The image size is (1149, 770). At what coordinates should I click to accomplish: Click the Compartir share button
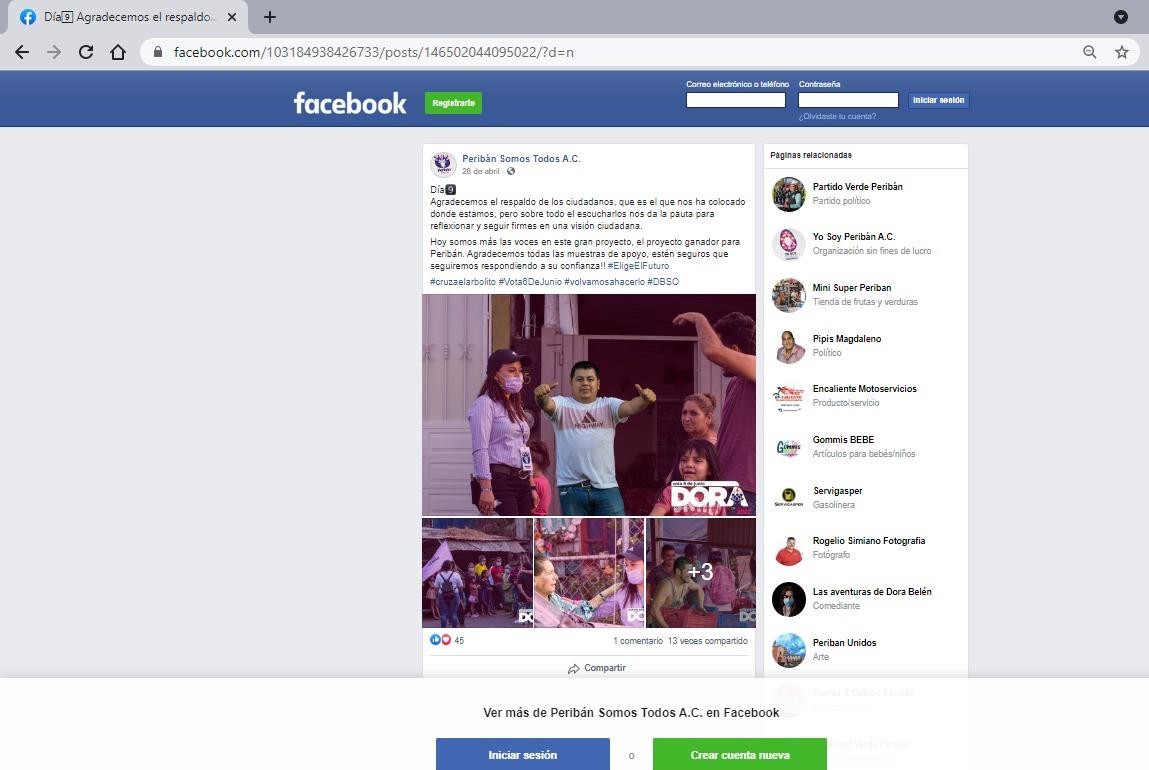[x=597, y=668]
